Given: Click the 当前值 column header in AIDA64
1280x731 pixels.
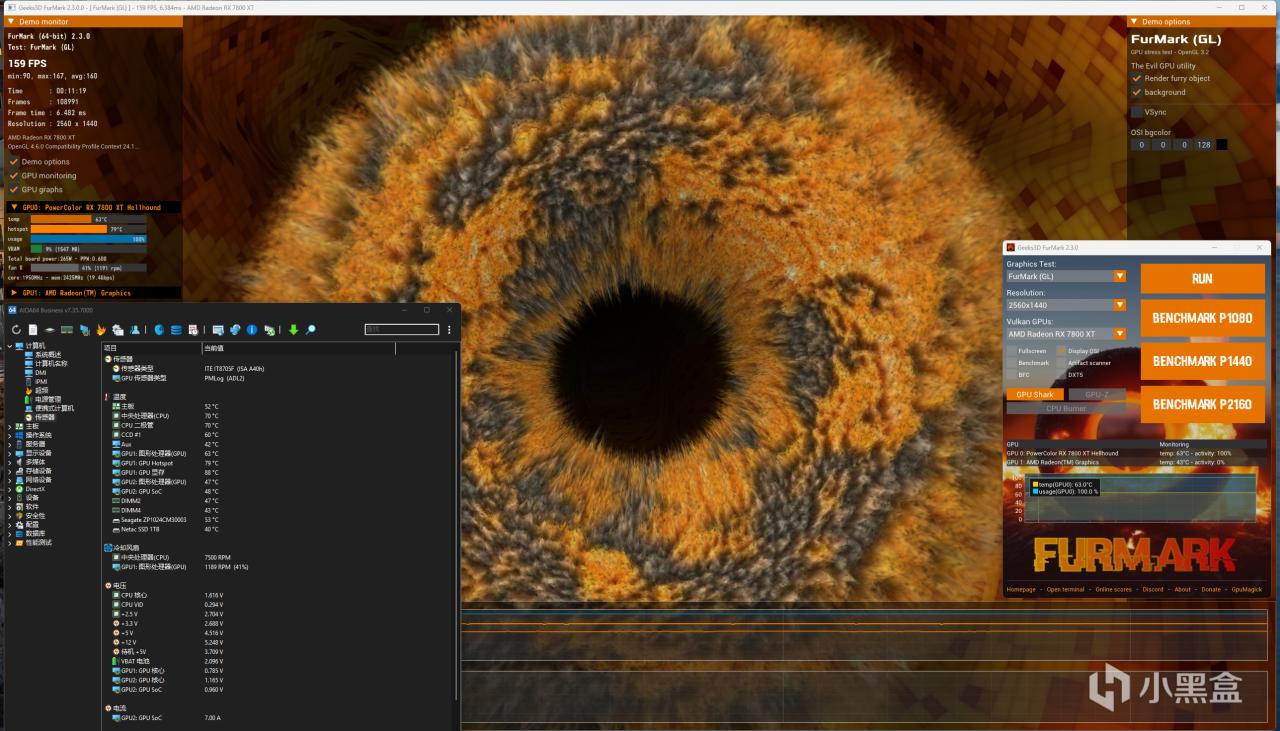Looking at the screenshot, I should (298, 348).
